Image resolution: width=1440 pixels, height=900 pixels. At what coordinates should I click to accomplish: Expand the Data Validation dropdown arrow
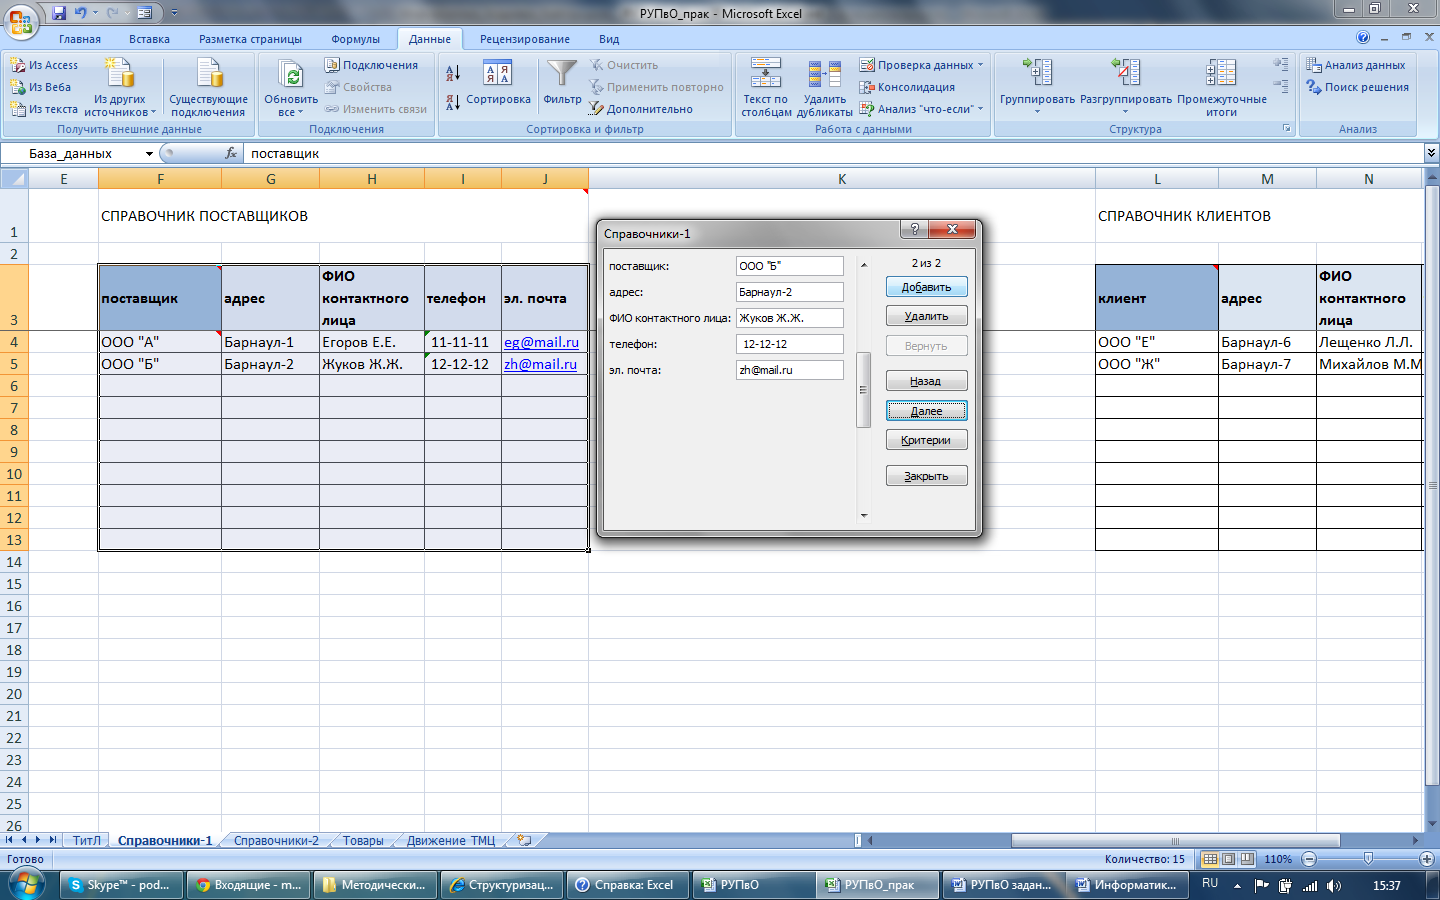981,65
